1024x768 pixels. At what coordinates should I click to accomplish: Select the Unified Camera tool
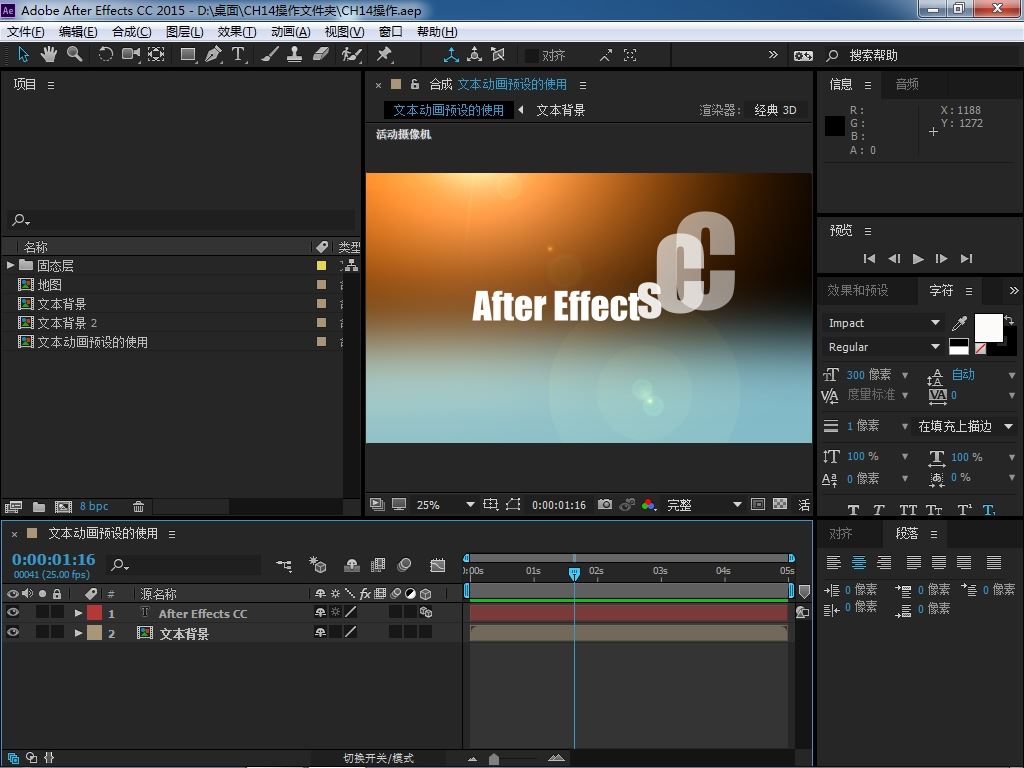click(x=131, y=54)
